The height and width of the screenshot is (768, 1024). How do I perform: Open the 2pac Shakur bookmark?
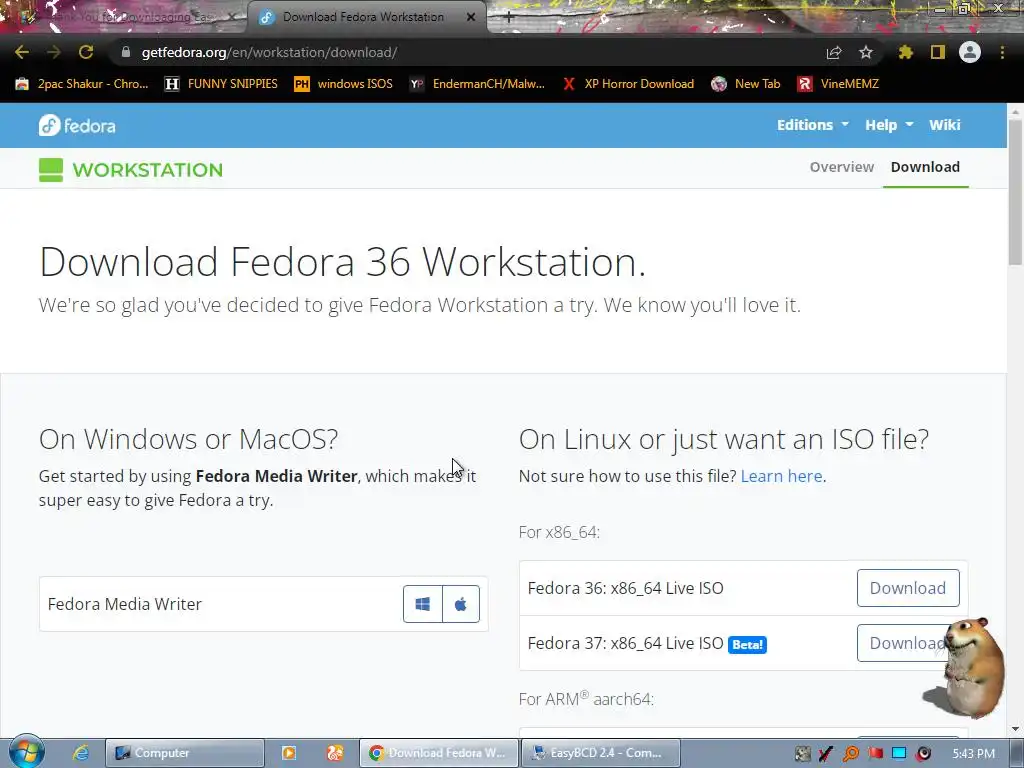tap(82, 84)
